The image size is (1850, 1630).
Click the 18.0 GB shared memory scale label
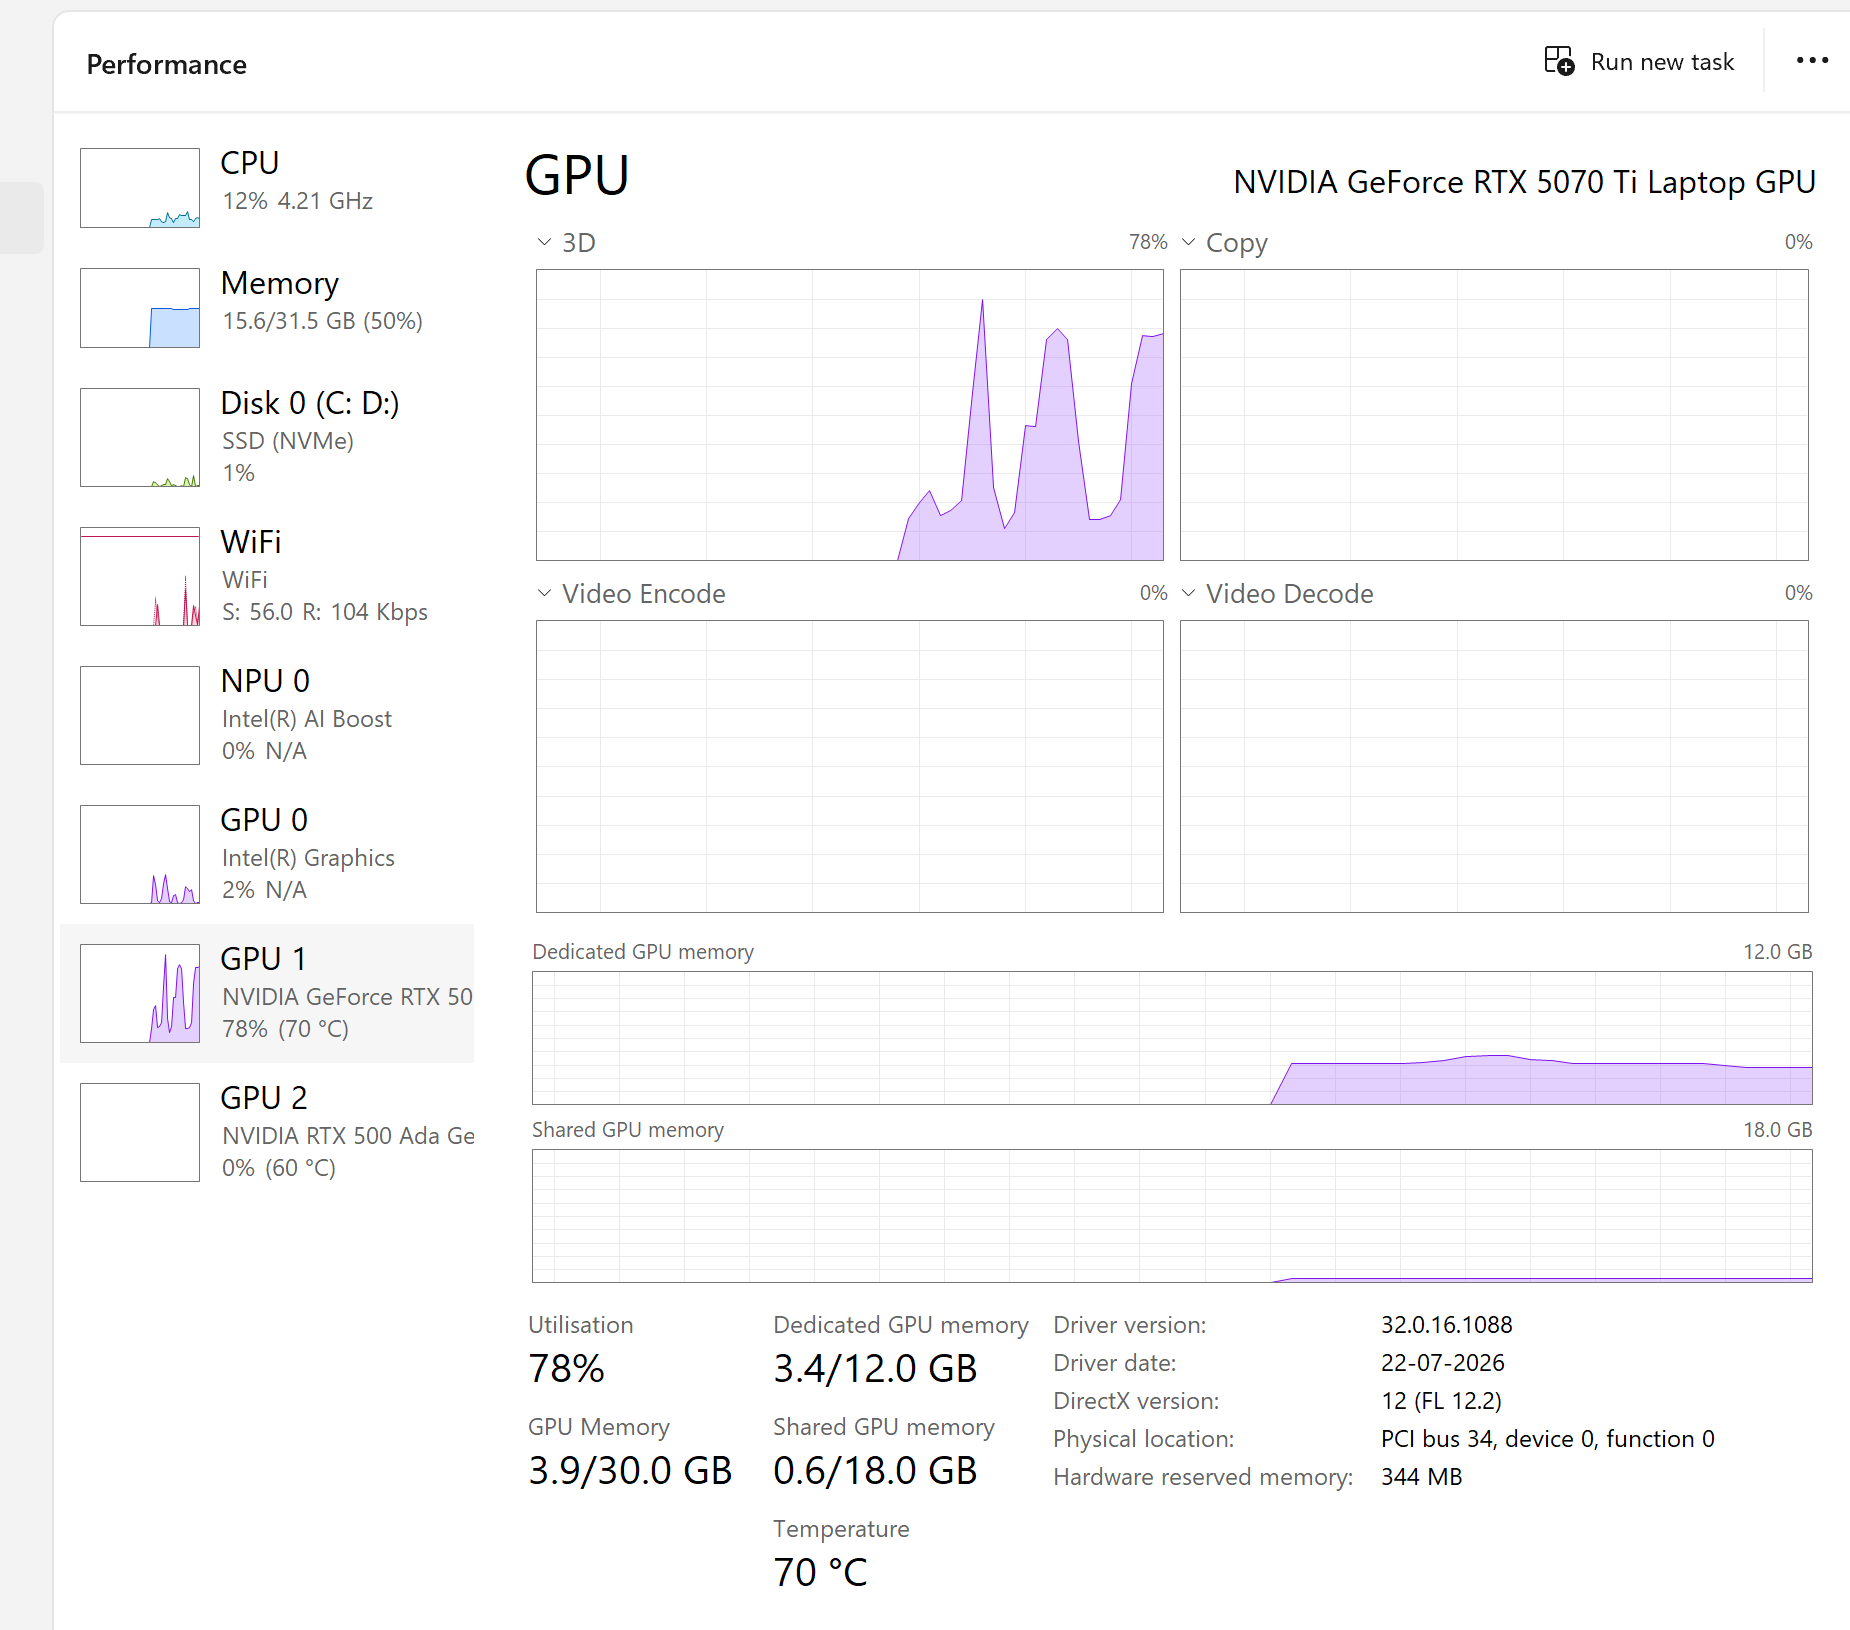(1777, 1130)
